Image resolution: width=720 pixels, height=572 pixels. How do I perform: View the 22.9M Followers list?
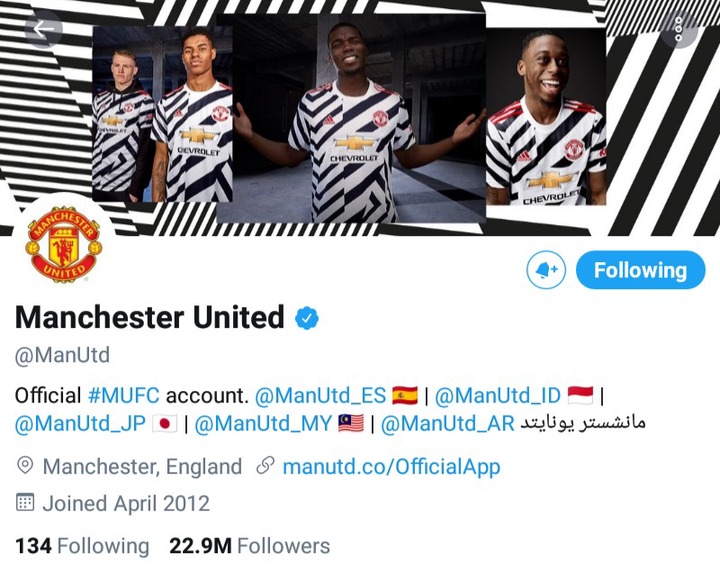(249, 546)
